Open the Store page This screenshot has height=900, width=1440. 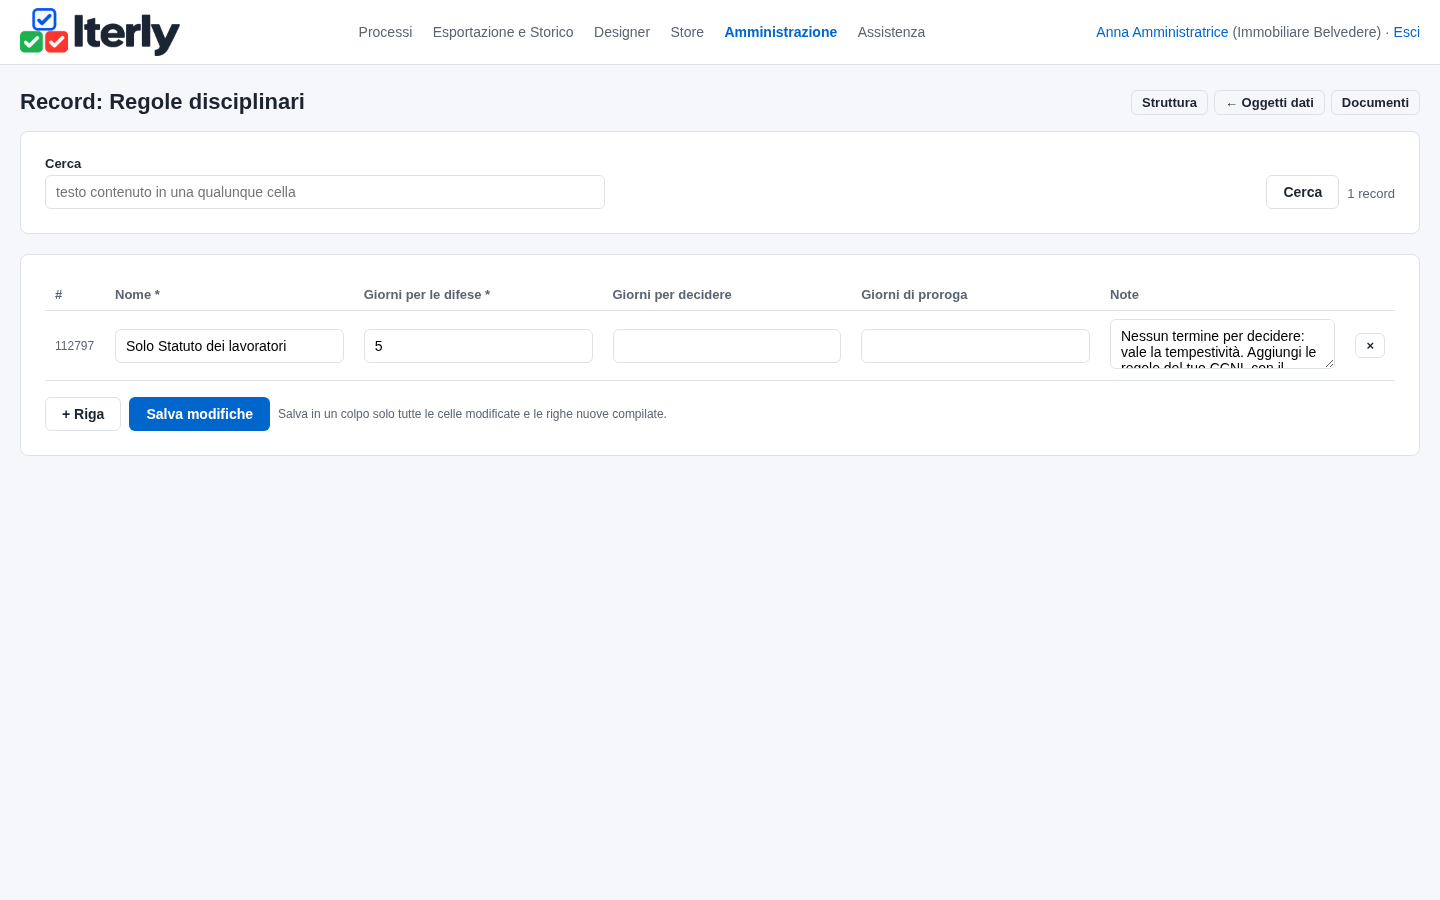pos(687,32)
